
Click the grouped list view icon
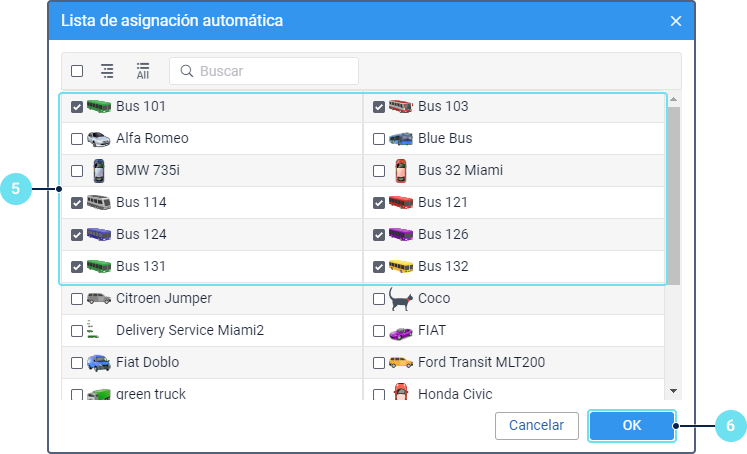point(107,71)
